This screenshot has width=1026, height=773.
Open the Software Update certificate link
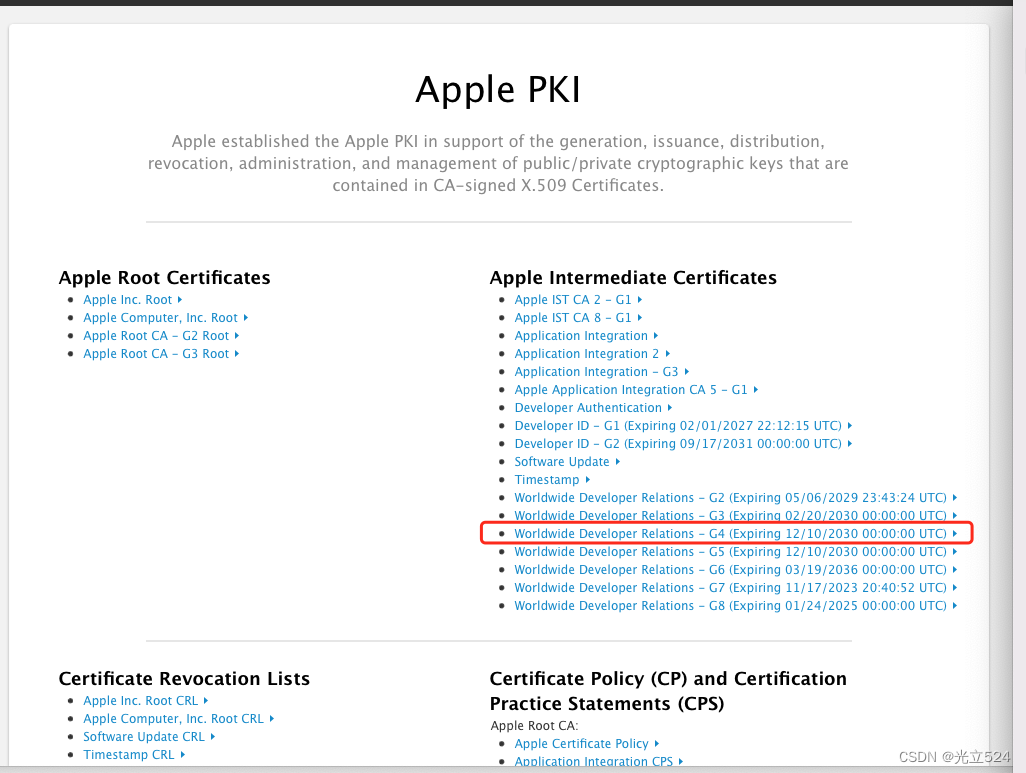pyautogui.click(x=561, y=461)
